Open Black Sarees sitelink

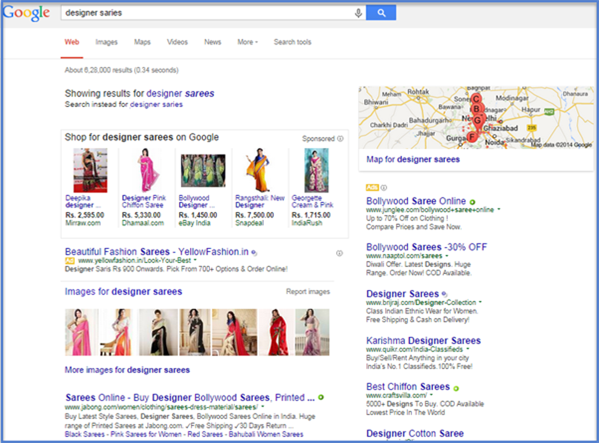coord(85,434)
